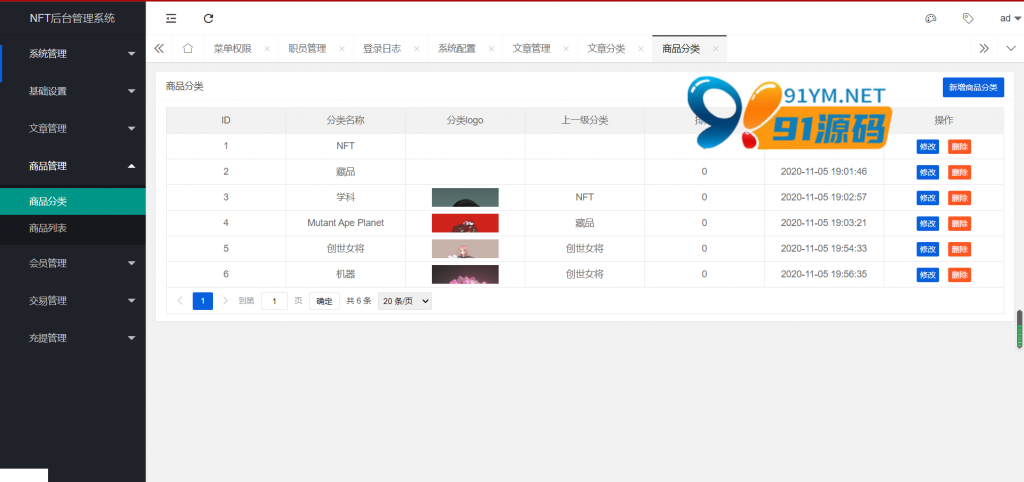The width and height of the screenshot is (1024, 482).
Task: Select 商品分类 in the sidebar
Action: pos(73,202)
